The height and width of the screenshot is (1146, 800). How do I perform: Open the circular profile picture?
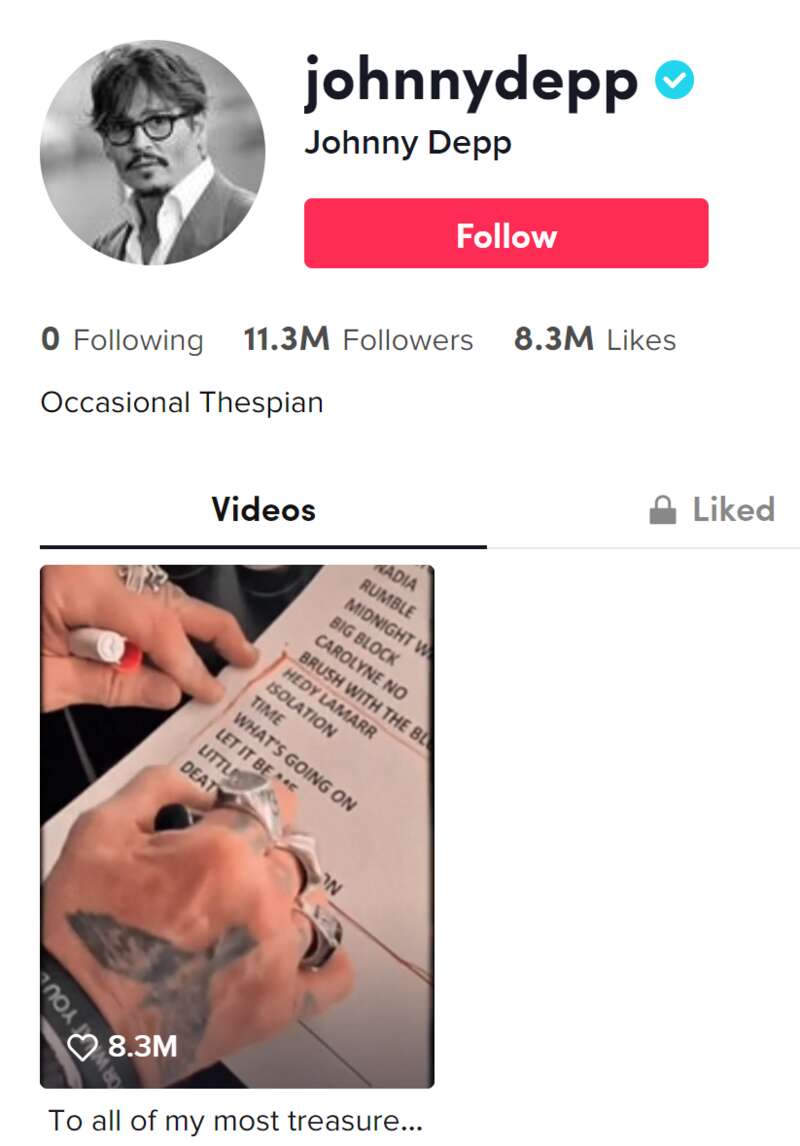153,152
